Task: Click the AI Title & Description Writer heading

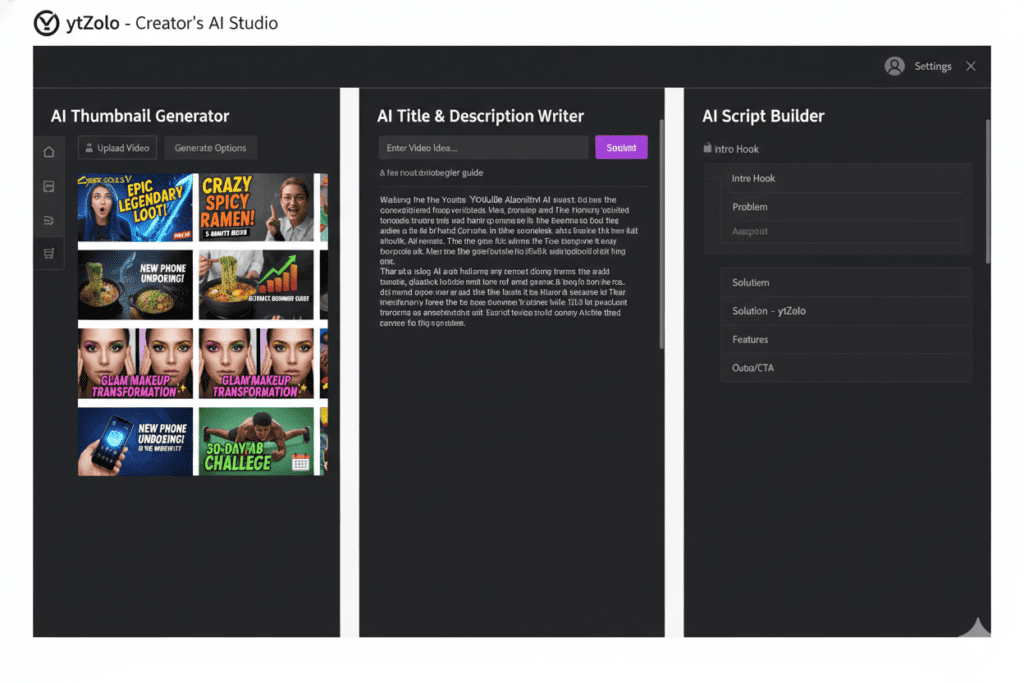Action: click(480, 116)
